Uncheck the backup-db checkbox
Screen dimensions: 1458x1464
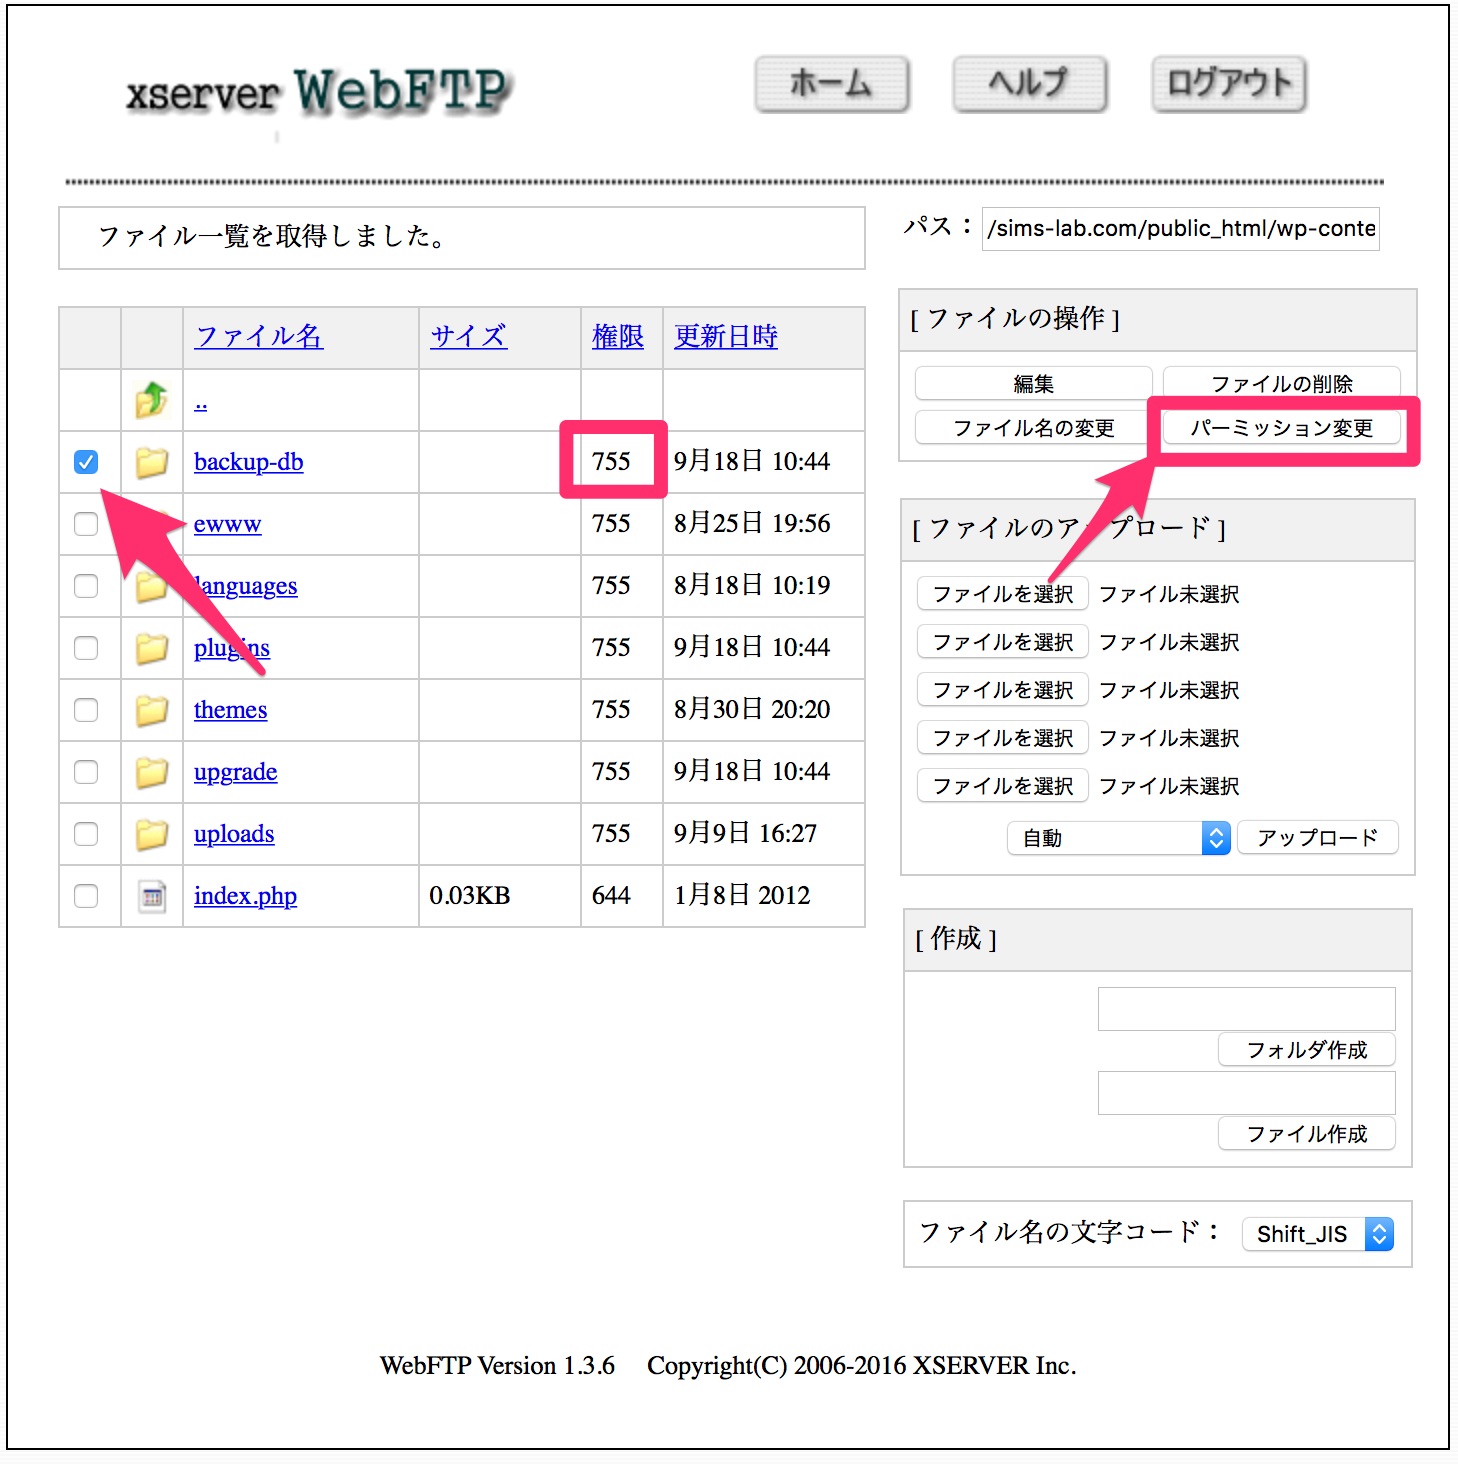86,462
